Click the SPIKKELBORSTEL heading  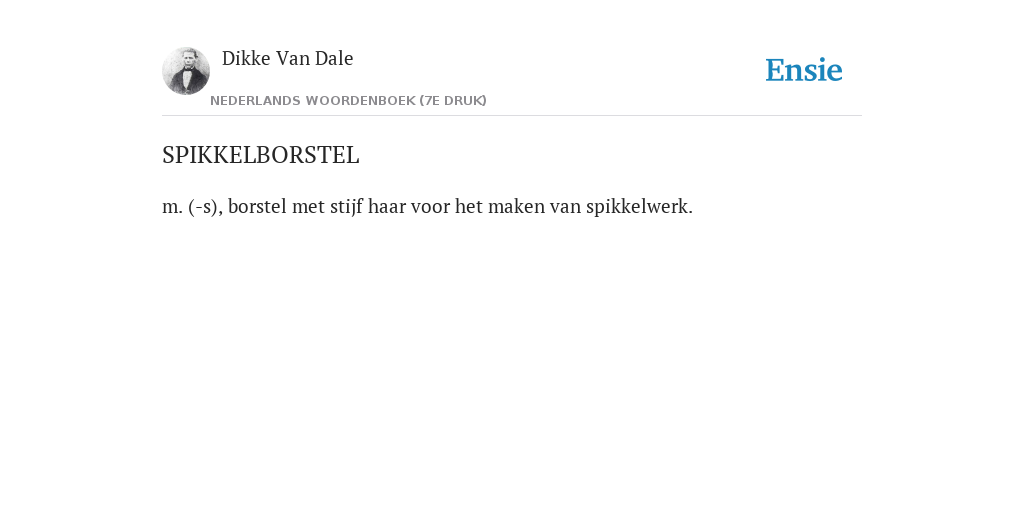pos(261,155)
